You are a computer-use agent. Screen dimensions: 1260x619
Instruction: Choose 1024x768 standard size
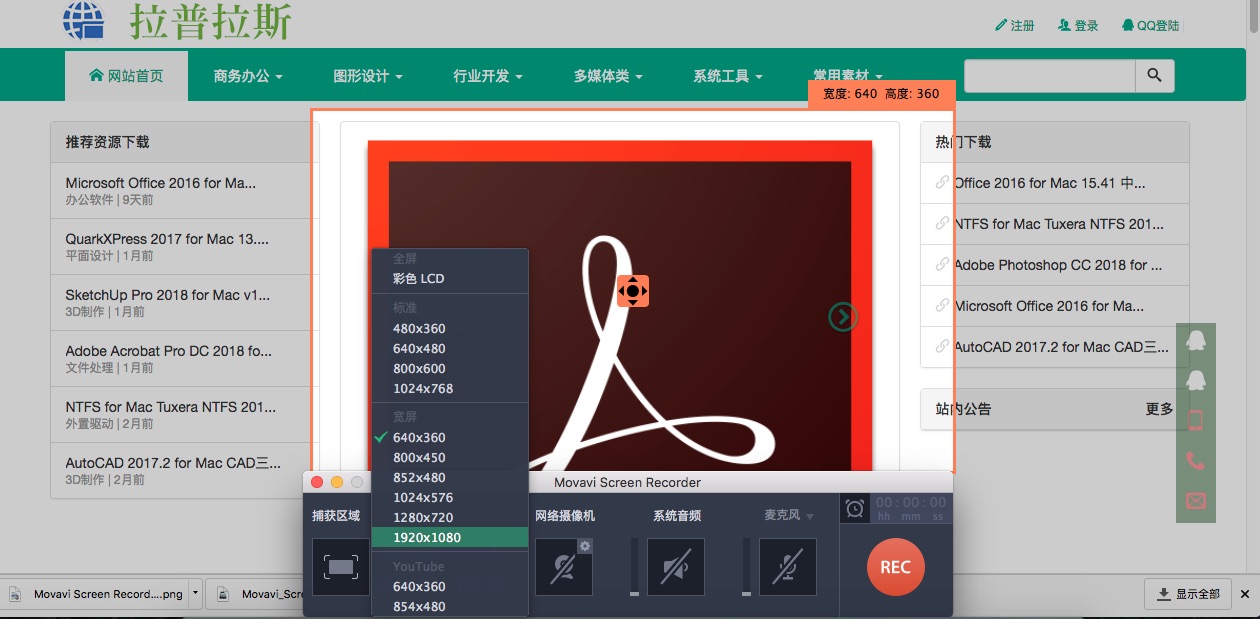tap(450, 388)
